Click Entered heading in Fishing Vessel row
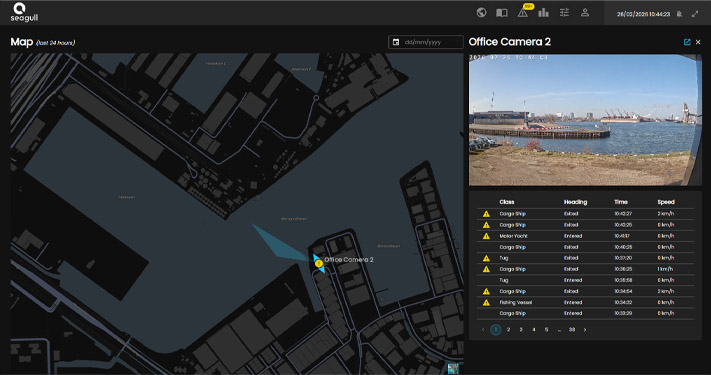This screenshot has width=711, height=375. [x=573, y=302]
